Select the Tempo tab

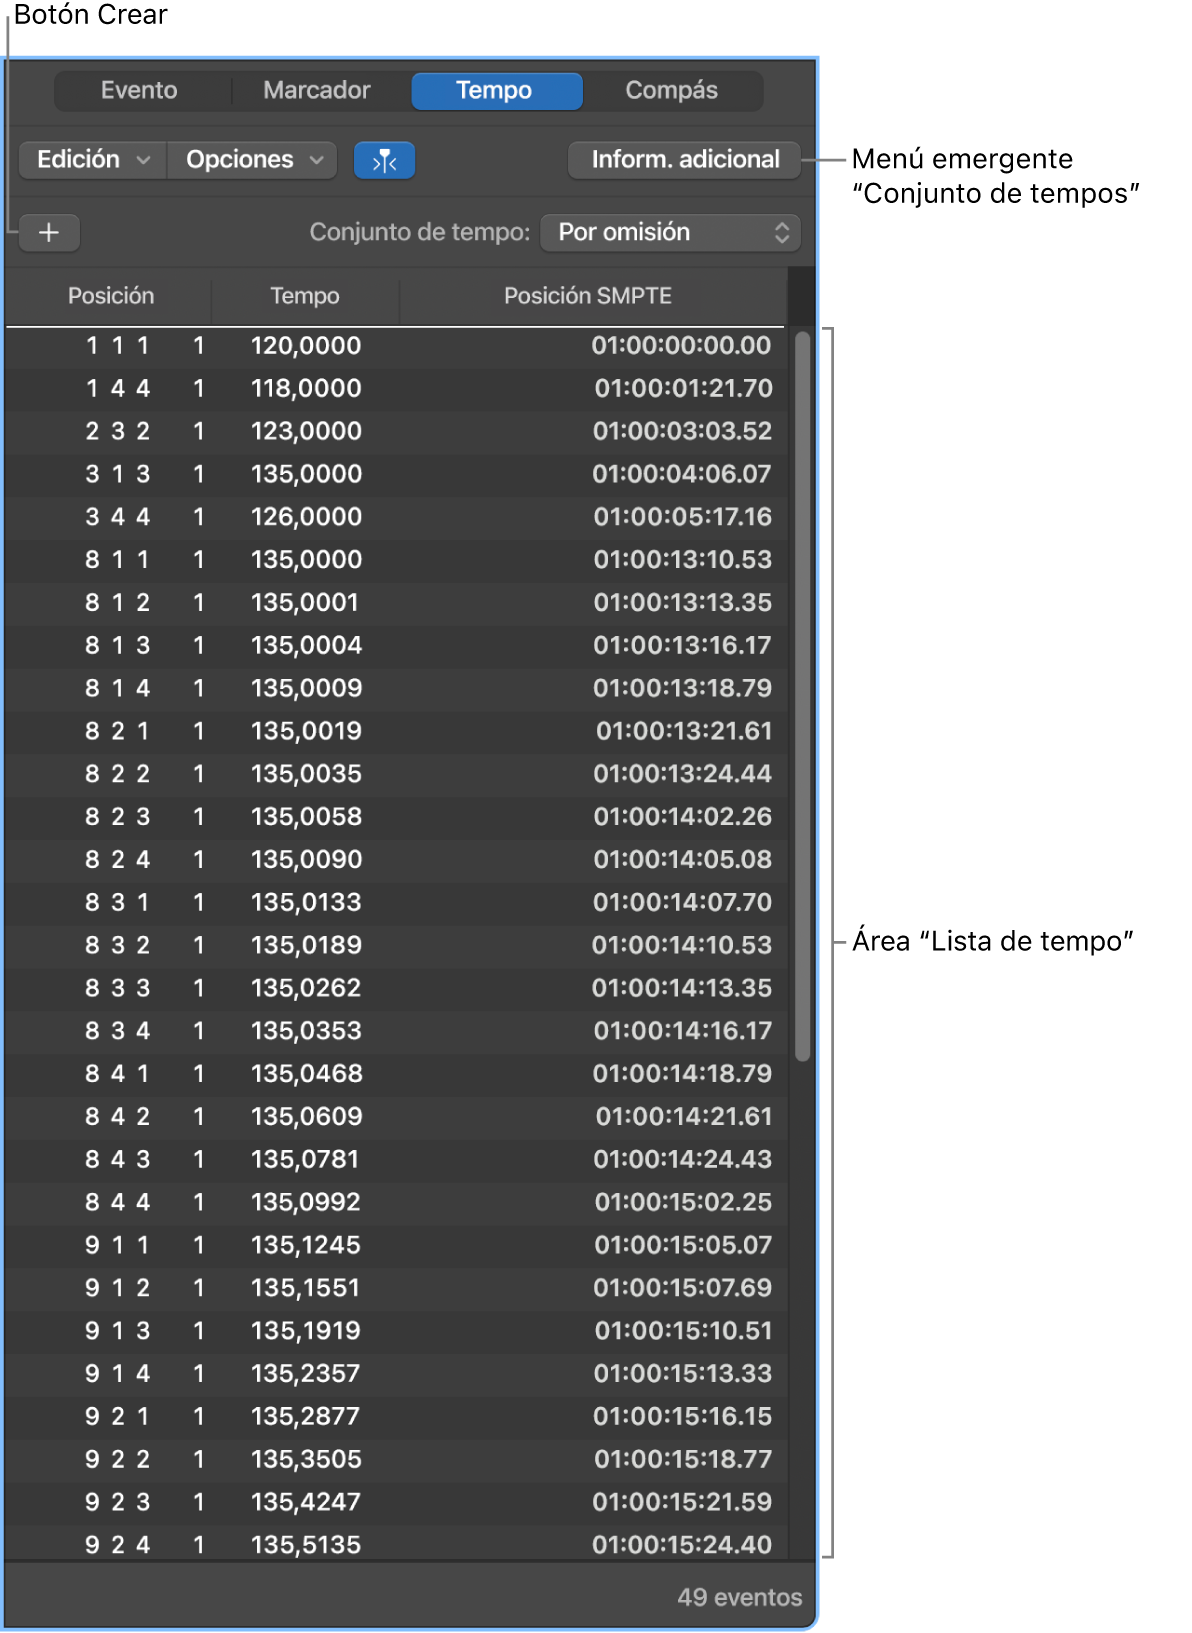pos(496,90)
